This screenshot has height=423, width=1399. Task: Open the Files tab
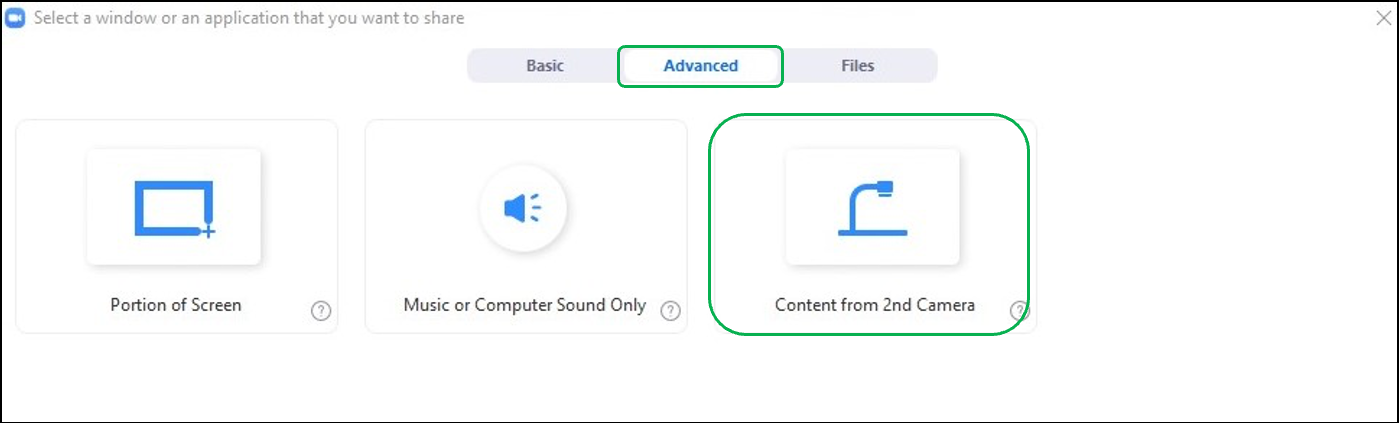coord(857,66)
